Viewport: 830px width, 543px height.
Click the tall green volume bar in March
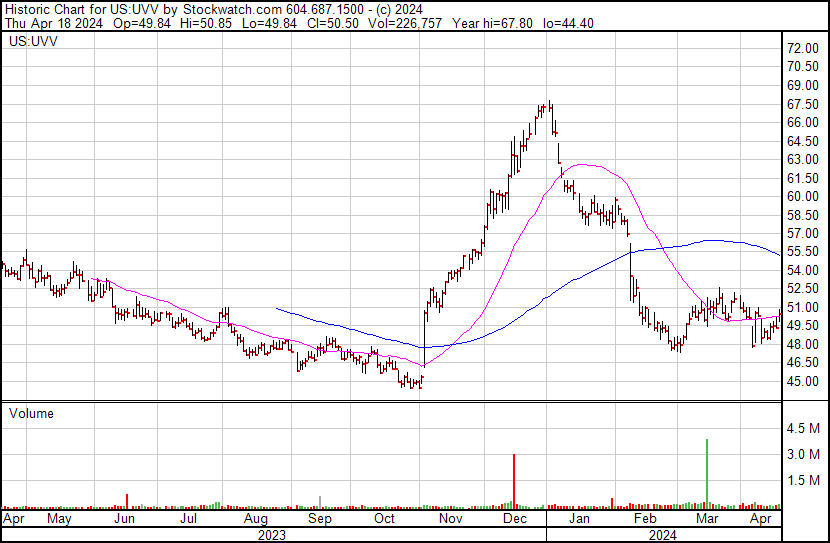click(708, 470)
